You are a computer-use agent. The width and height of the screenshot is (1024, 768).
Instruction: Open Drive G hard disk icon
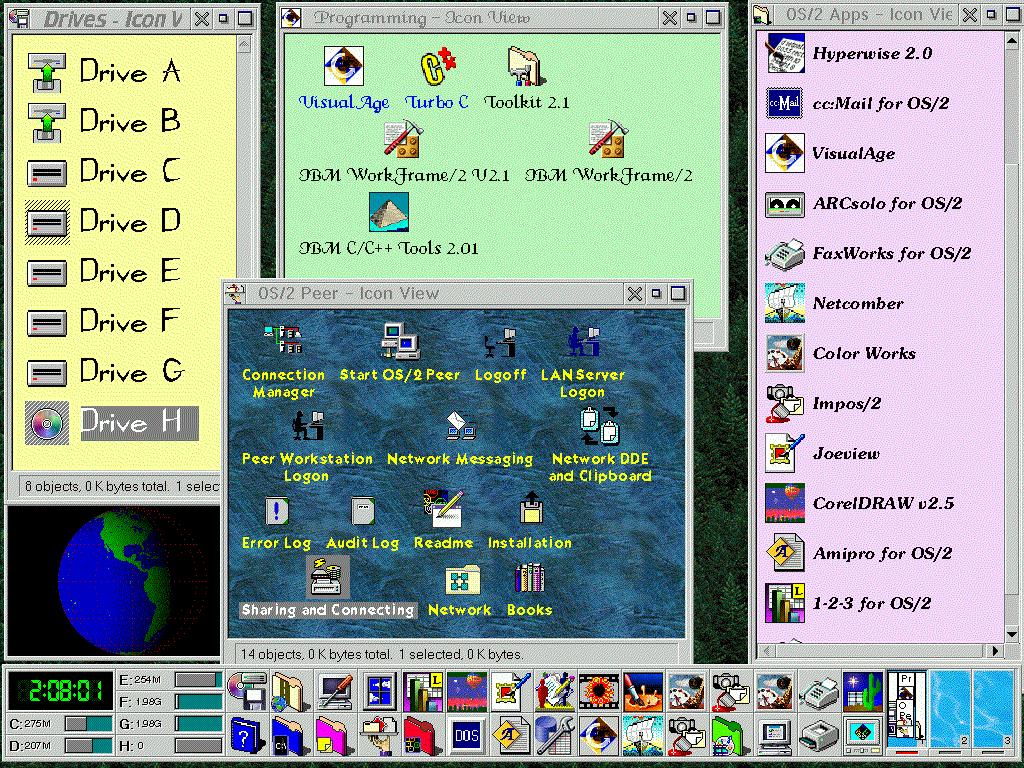[46, 372]
